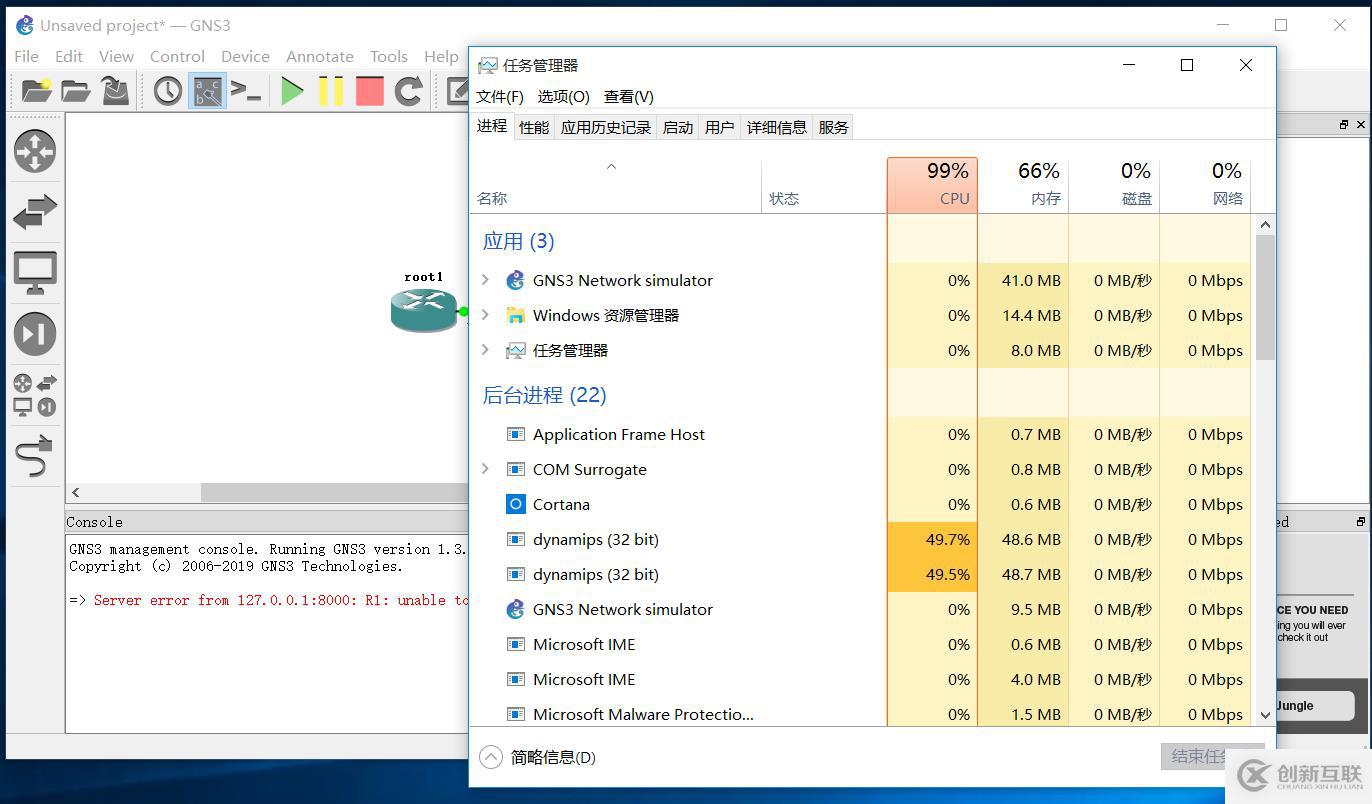
Task: Select background GNS3 Network simulator using 9.5 MB
Action: click(861, 609)
